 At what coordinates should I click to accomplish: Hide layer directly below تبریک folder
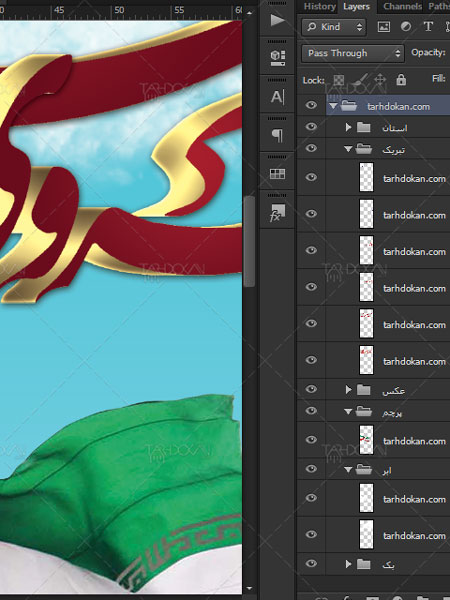pyautogui.click(x=311, y=177)
